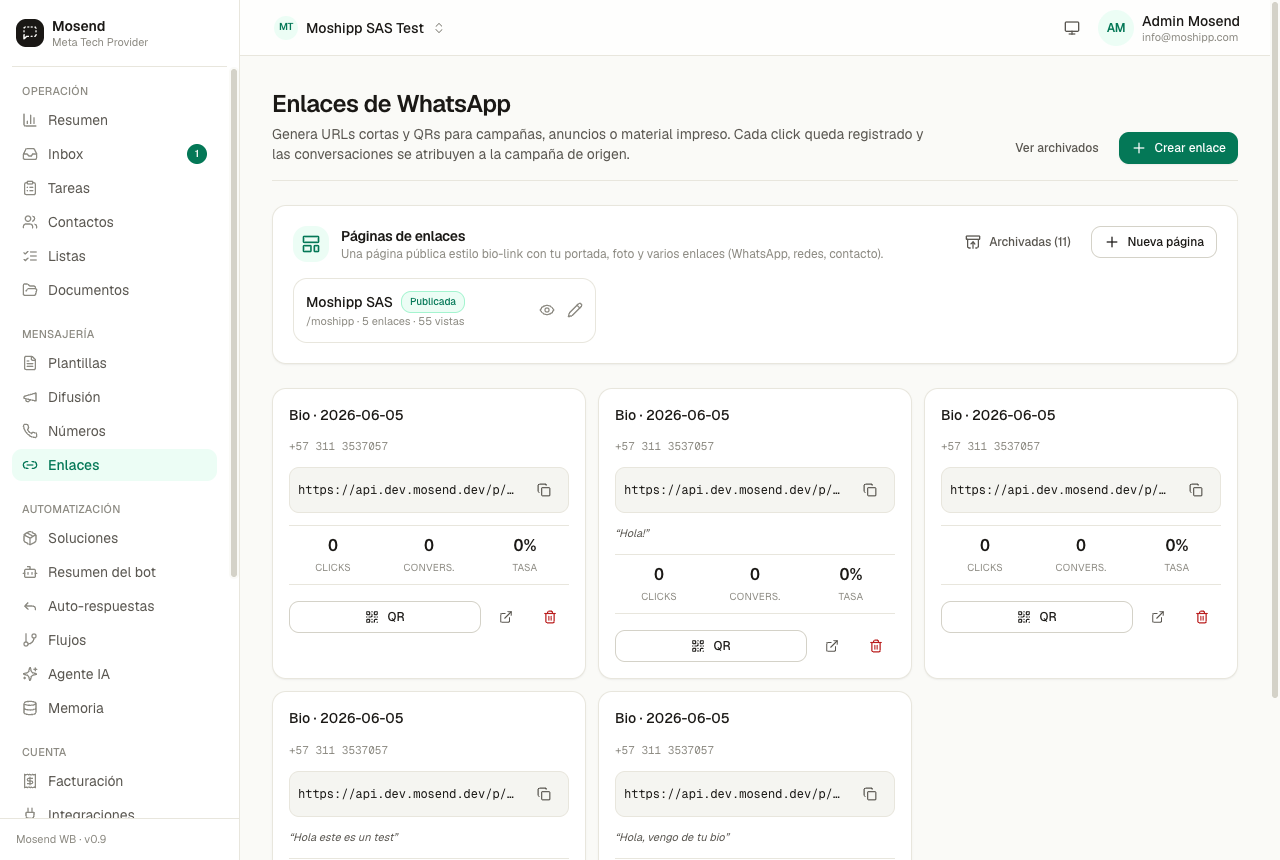Copy URL in "Hola este es un test" card
This screenshot has width=1280, height=860.
click(x=544, y=794)
